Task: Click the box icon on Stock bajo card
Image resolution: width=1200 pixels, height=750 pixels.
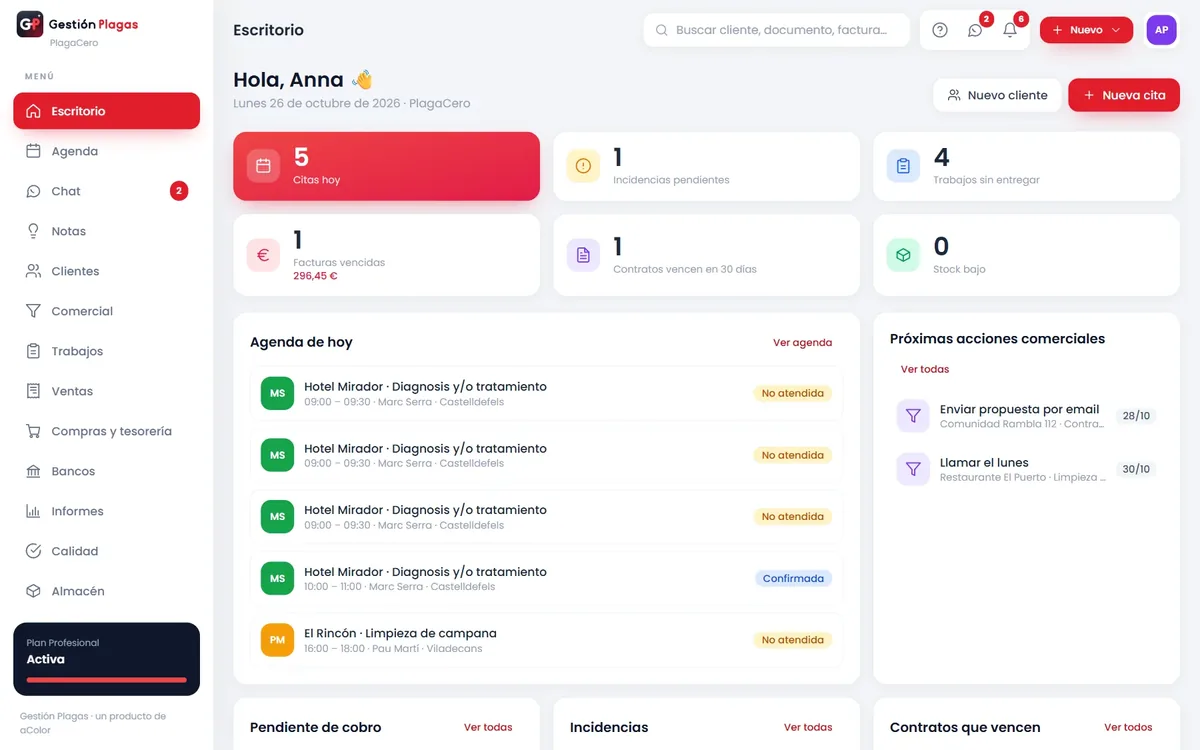Action: point(903,255)
